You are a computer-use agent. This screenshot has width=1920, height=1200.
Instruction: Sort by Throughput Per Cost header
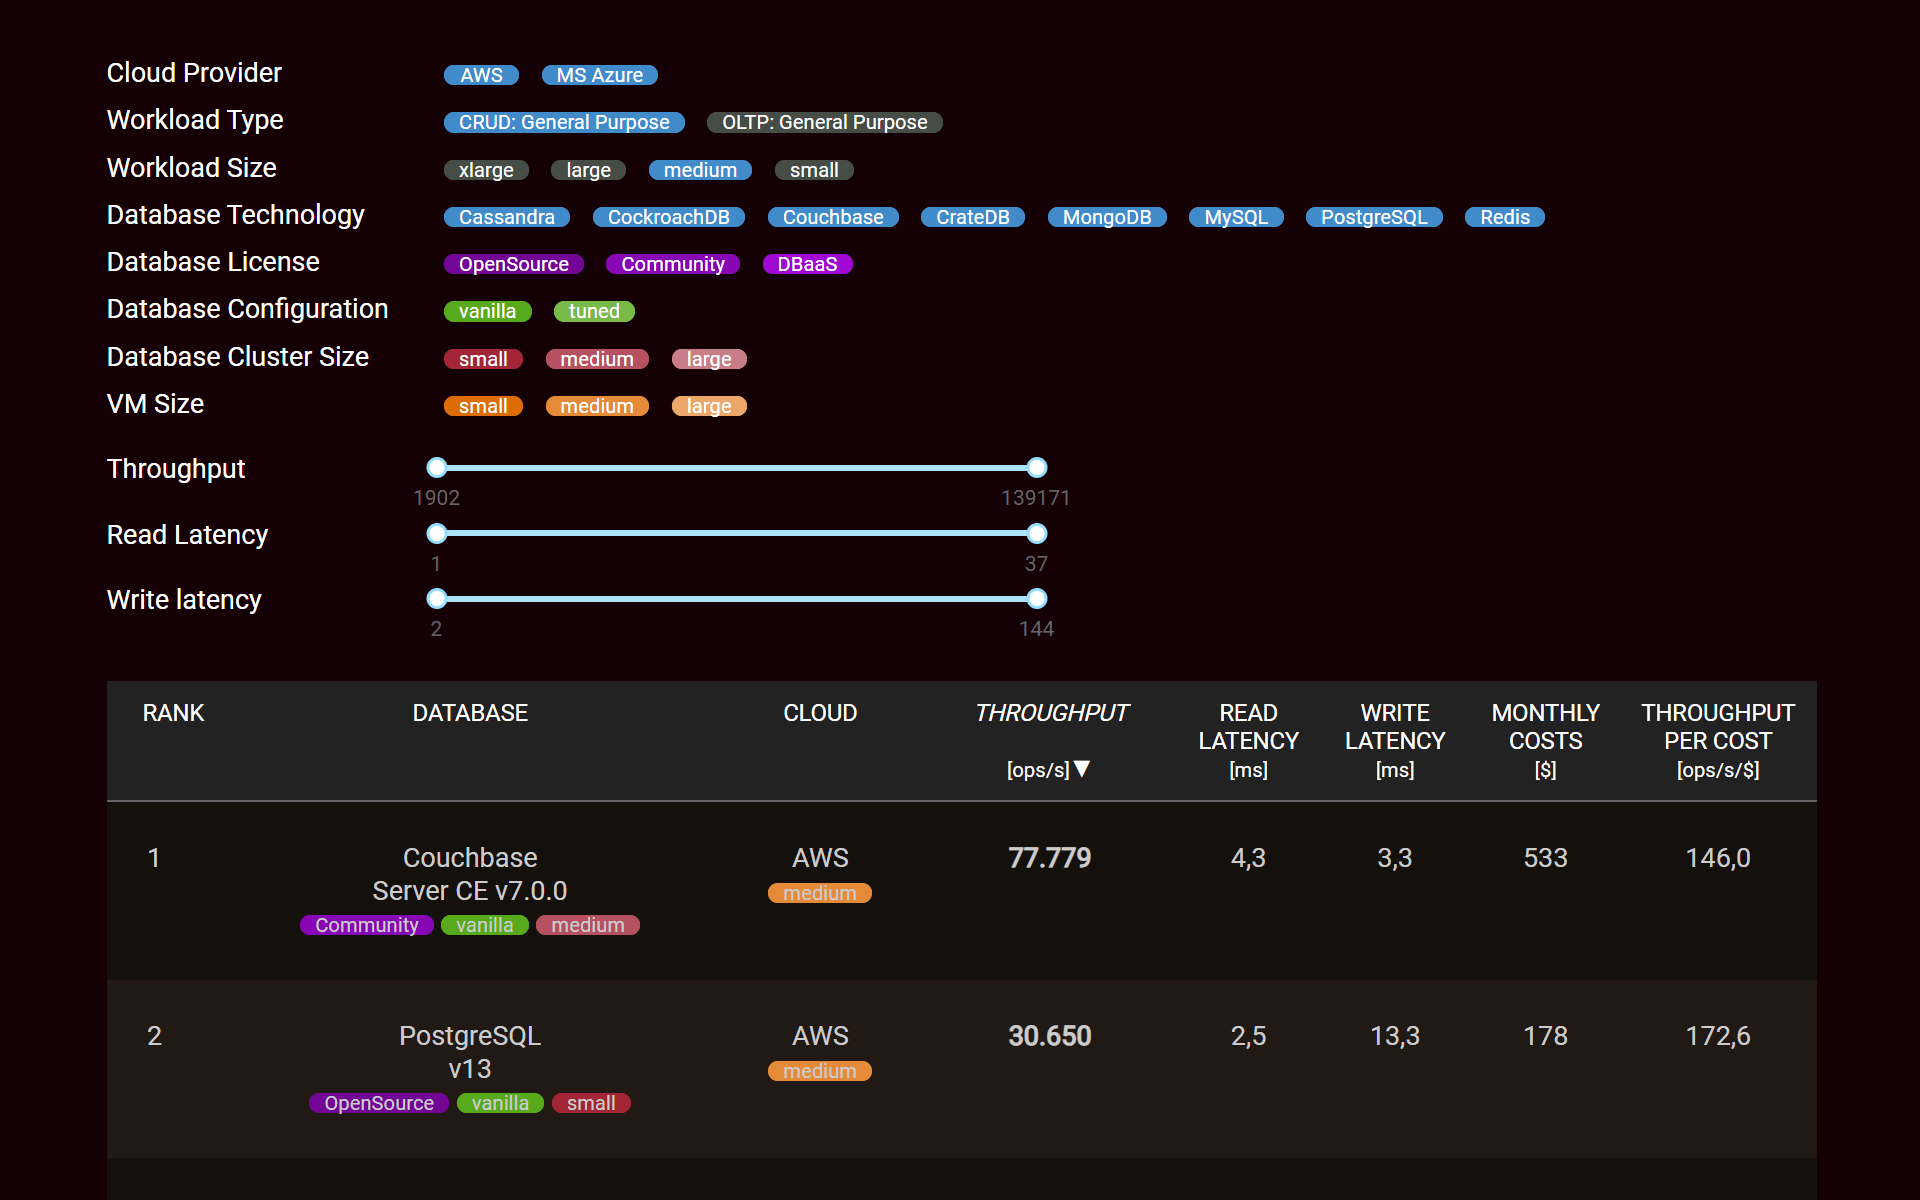tap(1717, 740)
